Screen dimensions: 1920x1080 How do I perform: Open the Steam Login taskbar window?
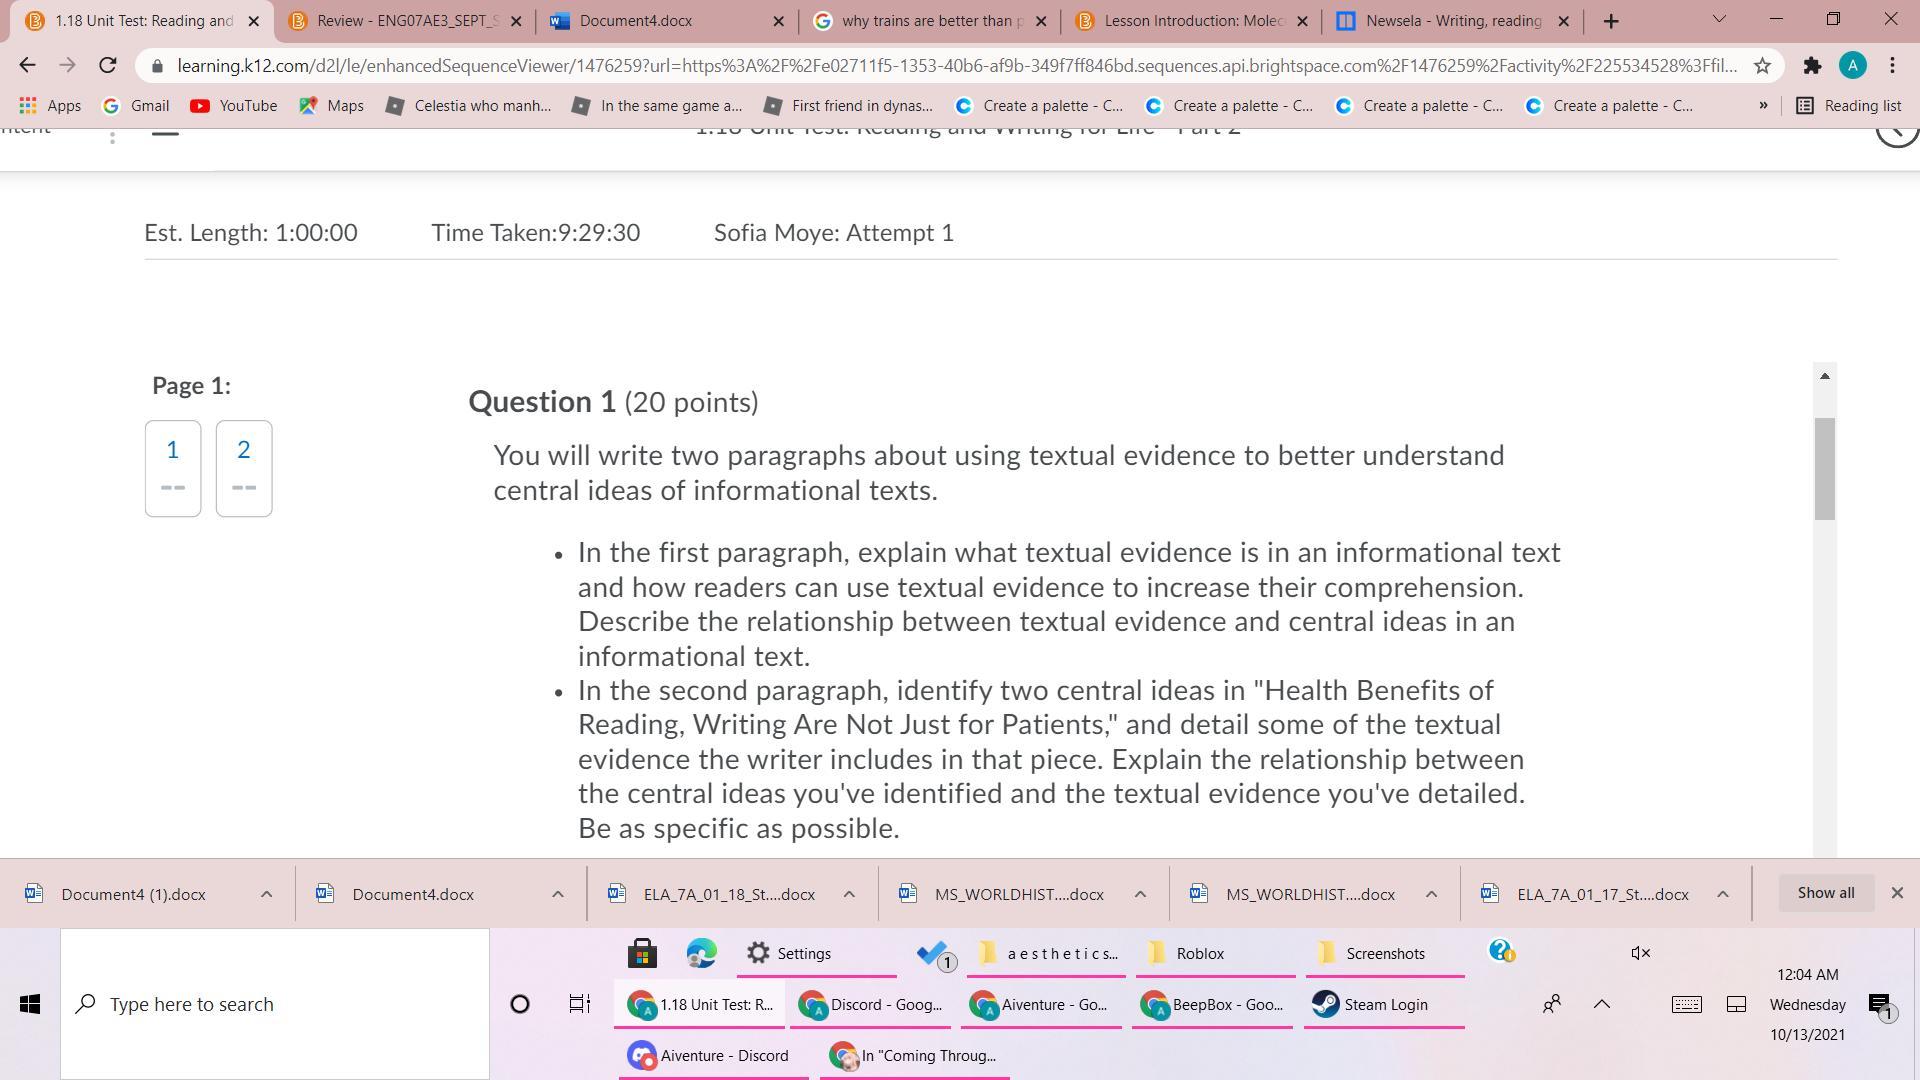(1384, 1004)
